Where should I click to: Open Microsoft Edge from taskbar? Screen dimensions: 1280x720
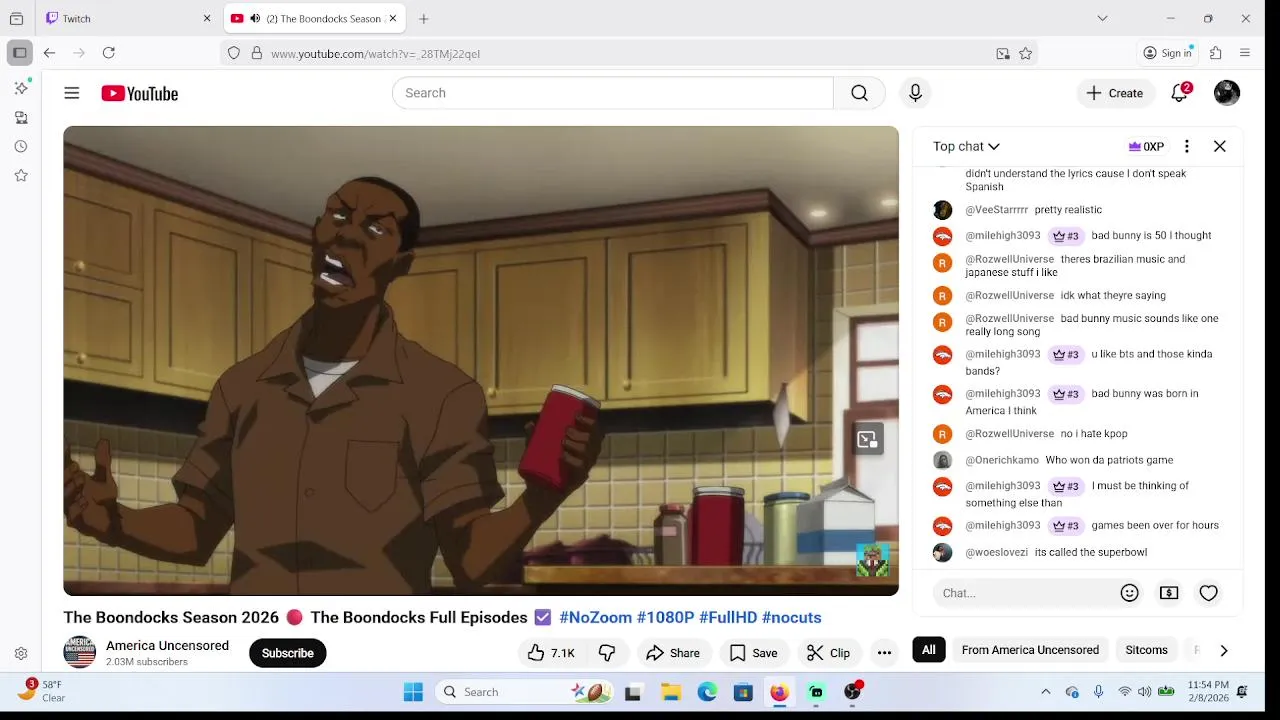707,692
